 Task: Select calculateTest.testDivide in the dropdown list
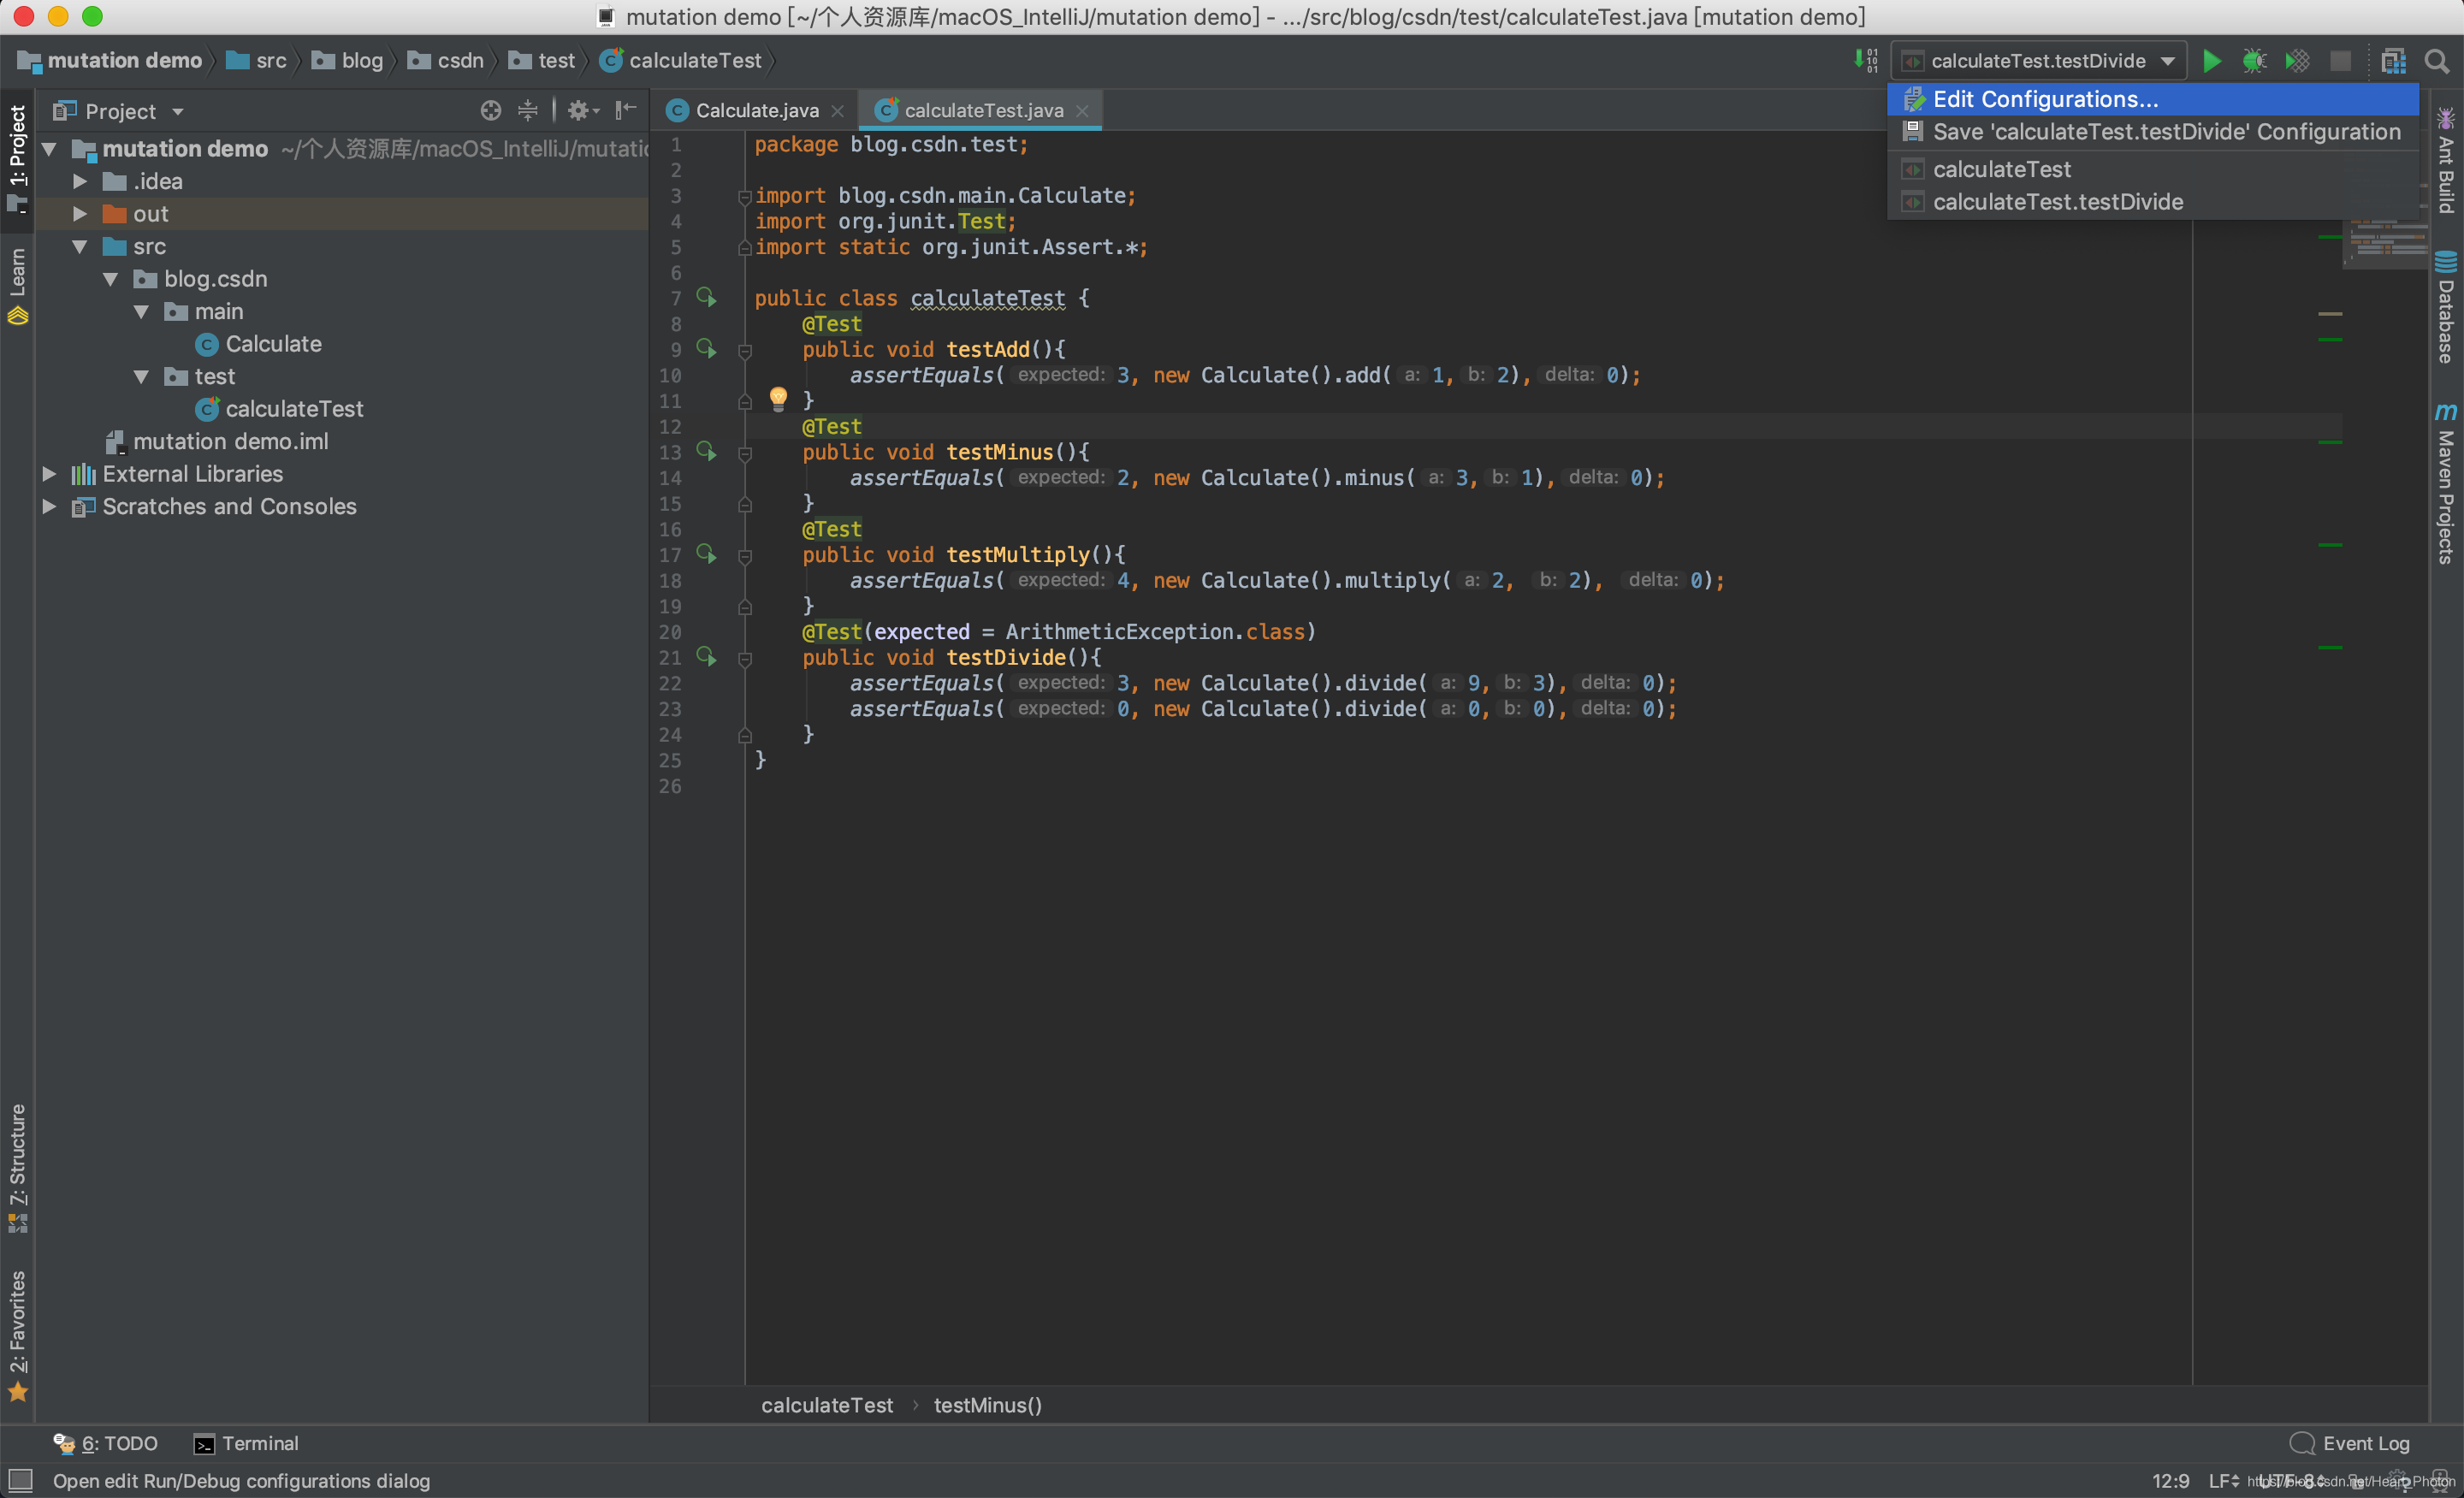click(2153, 202)
